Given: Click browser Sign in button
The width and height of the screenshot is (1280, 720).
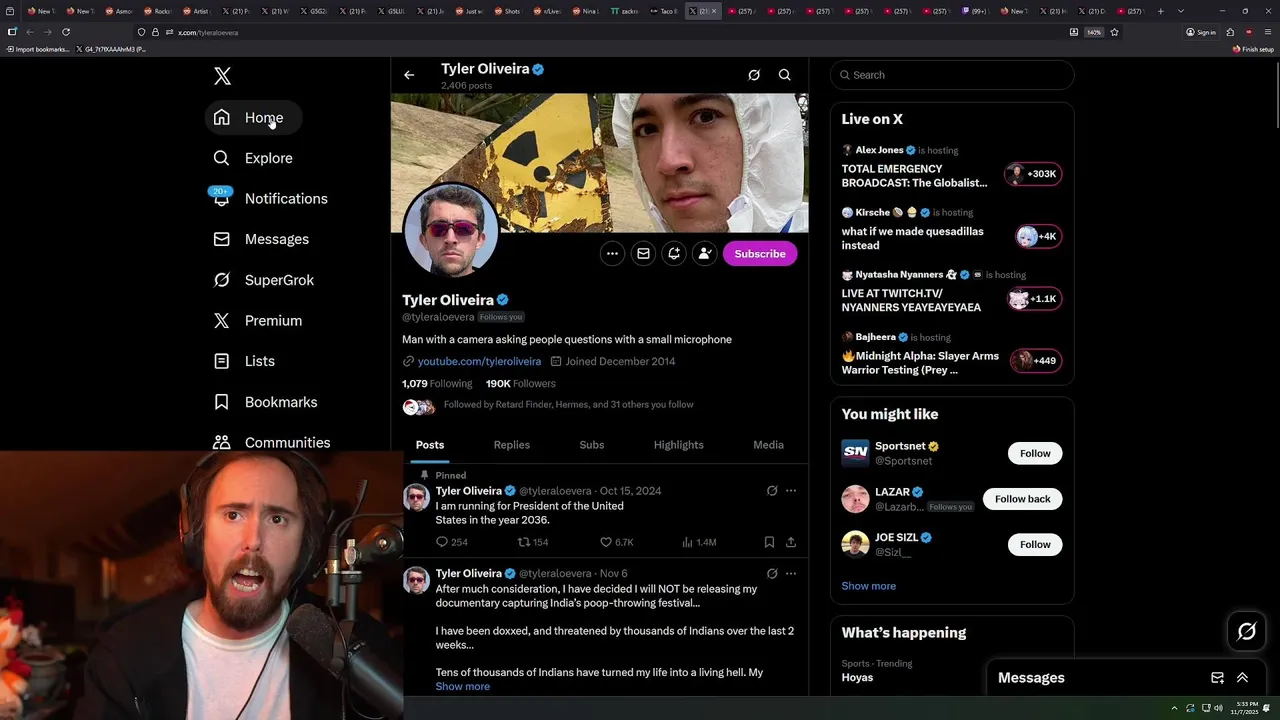Looking at the screenshot, I should click(x=1201, y=32).
